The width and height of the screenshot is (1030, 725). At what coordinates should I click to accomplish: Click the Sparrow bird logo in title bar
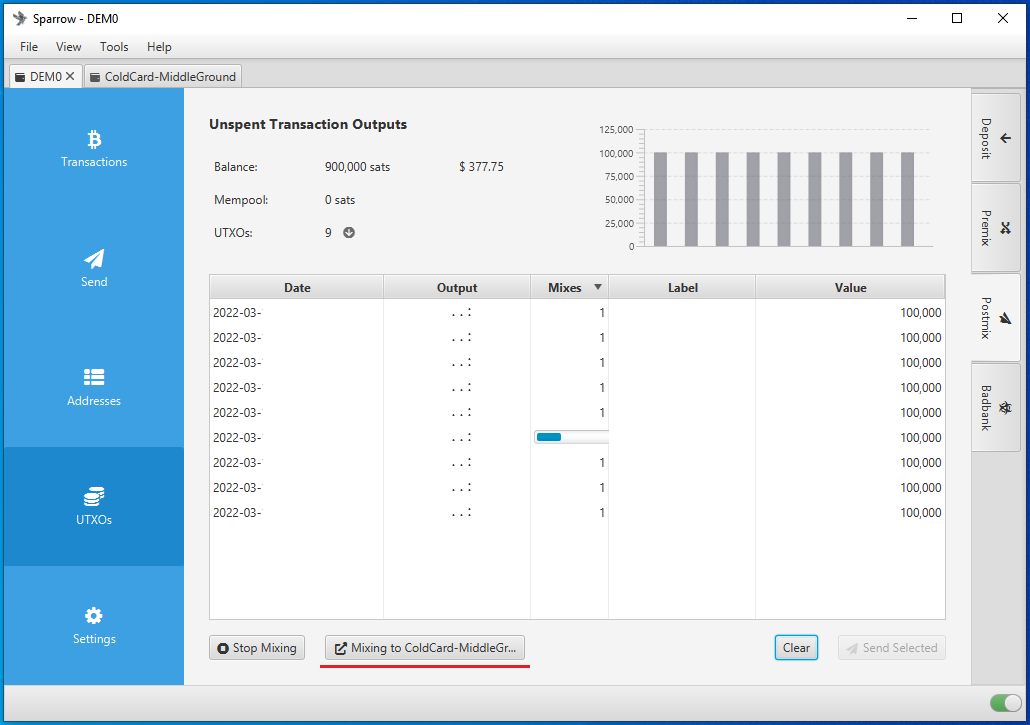pyautogui.click(x=20, y=18)
